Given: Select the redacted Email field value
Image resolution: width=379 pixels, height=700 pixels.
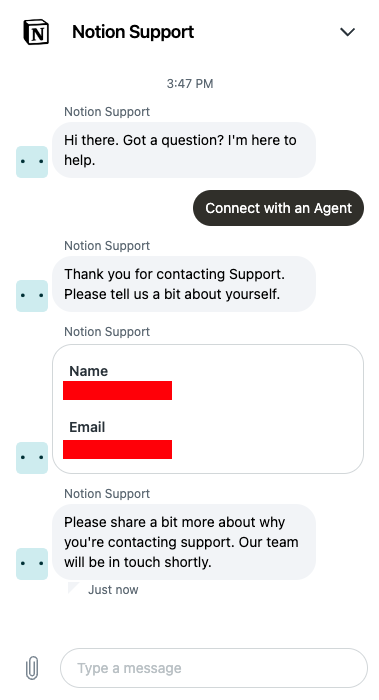Looking at the screenshot, I should (x=117, y=449).
